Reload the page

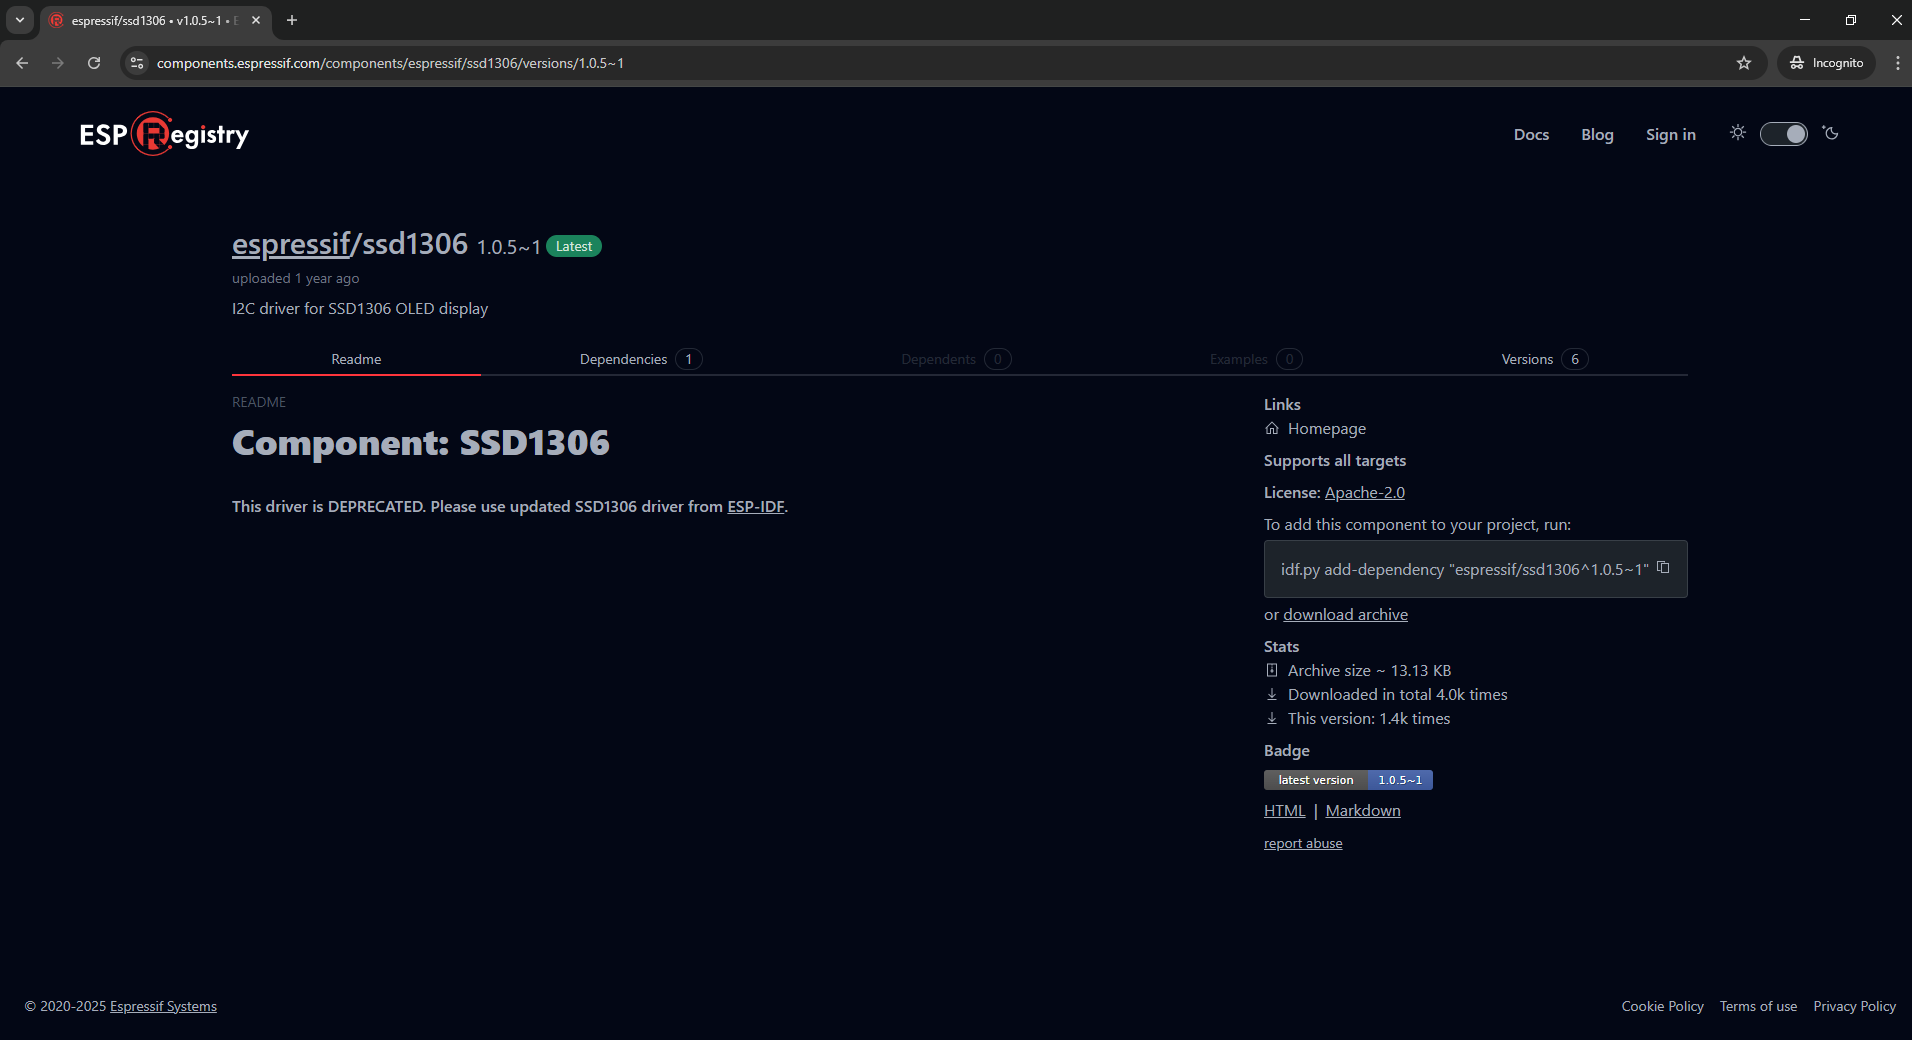(x=94, y=63)
